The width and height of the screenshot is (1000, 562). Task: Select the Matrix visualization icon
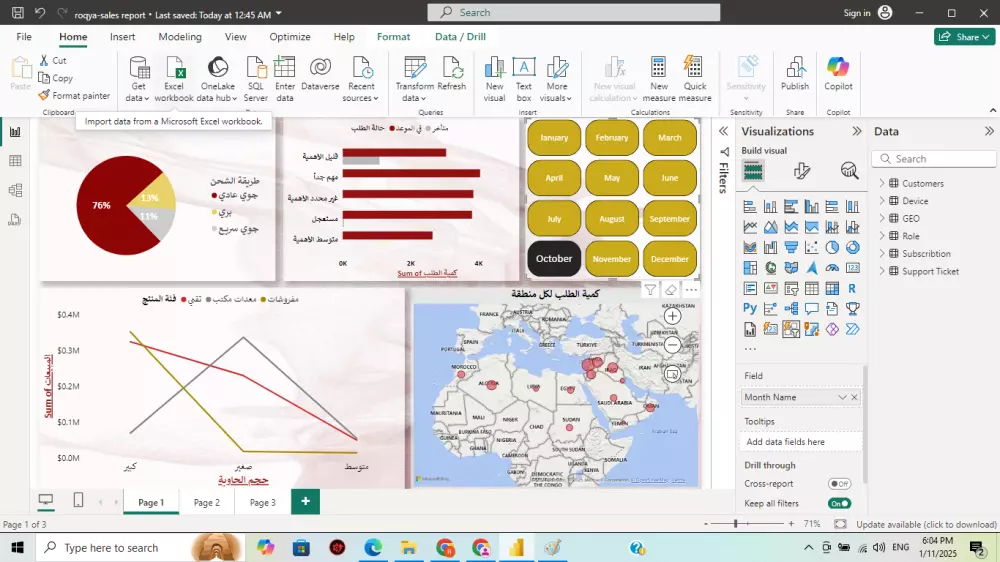coord(832,288)
